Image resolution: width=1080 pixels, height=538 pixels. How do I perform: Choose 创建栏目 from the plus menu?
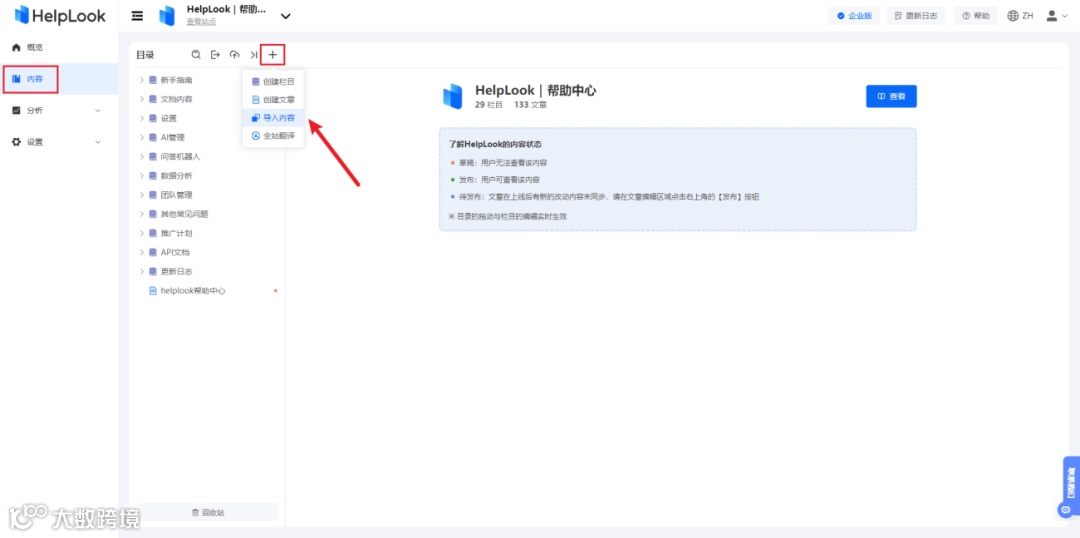click(273, 81)
